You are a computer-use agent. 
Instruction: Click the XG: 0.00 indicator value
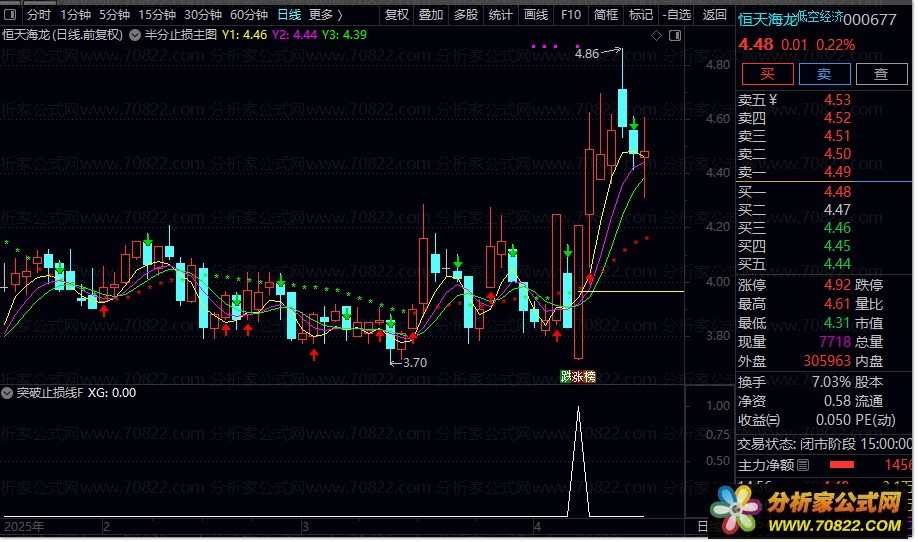click(112, 393)
